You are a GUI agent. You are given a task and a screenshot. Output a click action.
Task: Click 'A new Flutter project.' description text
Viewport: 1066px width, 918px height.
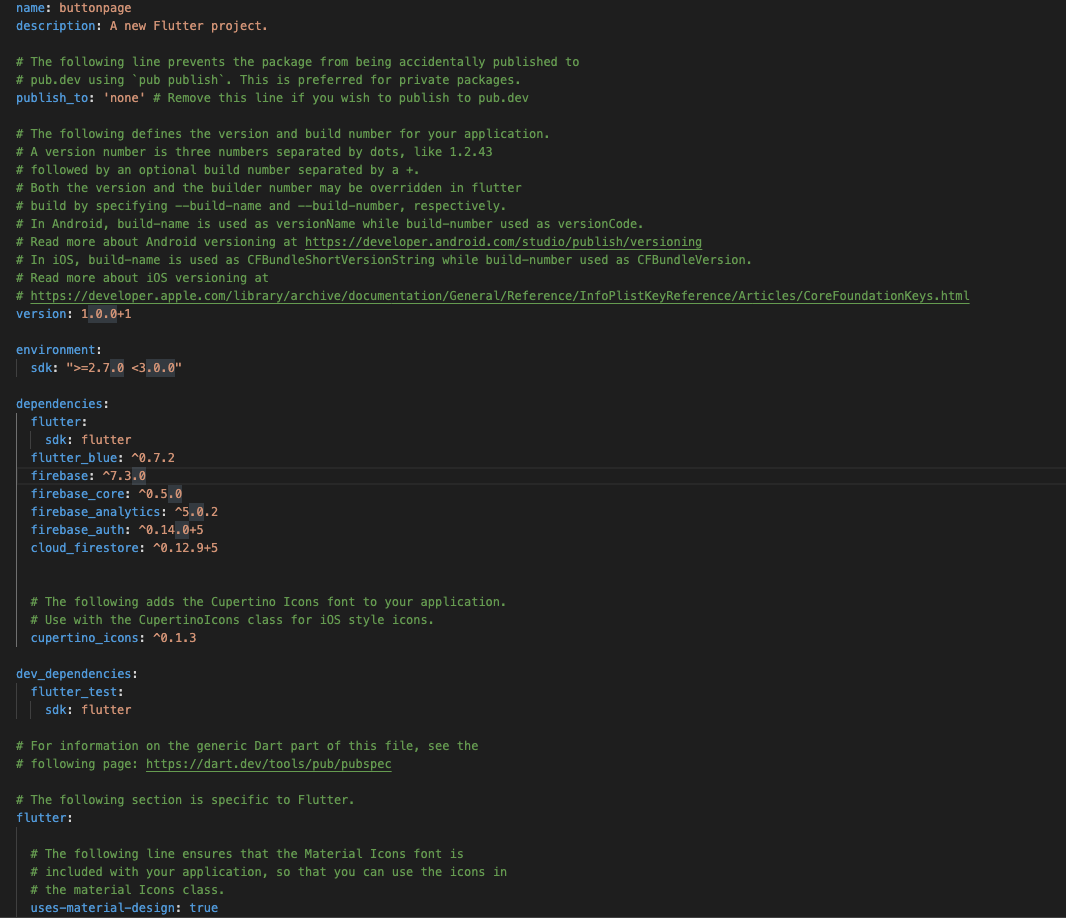click(189, 26)
